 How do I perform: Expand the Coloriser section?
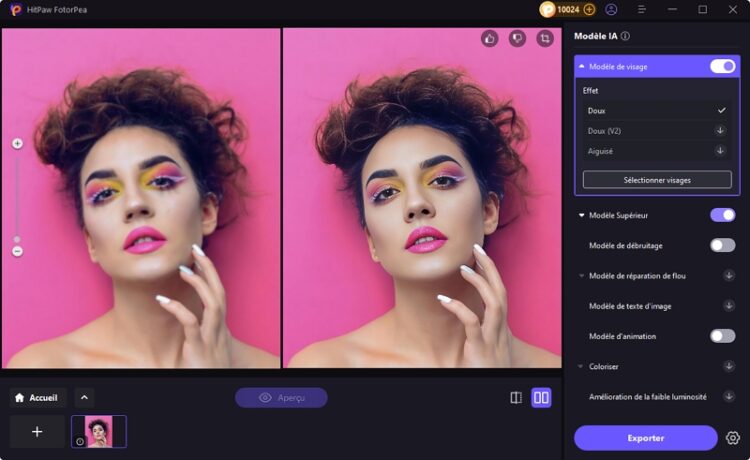pos(581,367)
